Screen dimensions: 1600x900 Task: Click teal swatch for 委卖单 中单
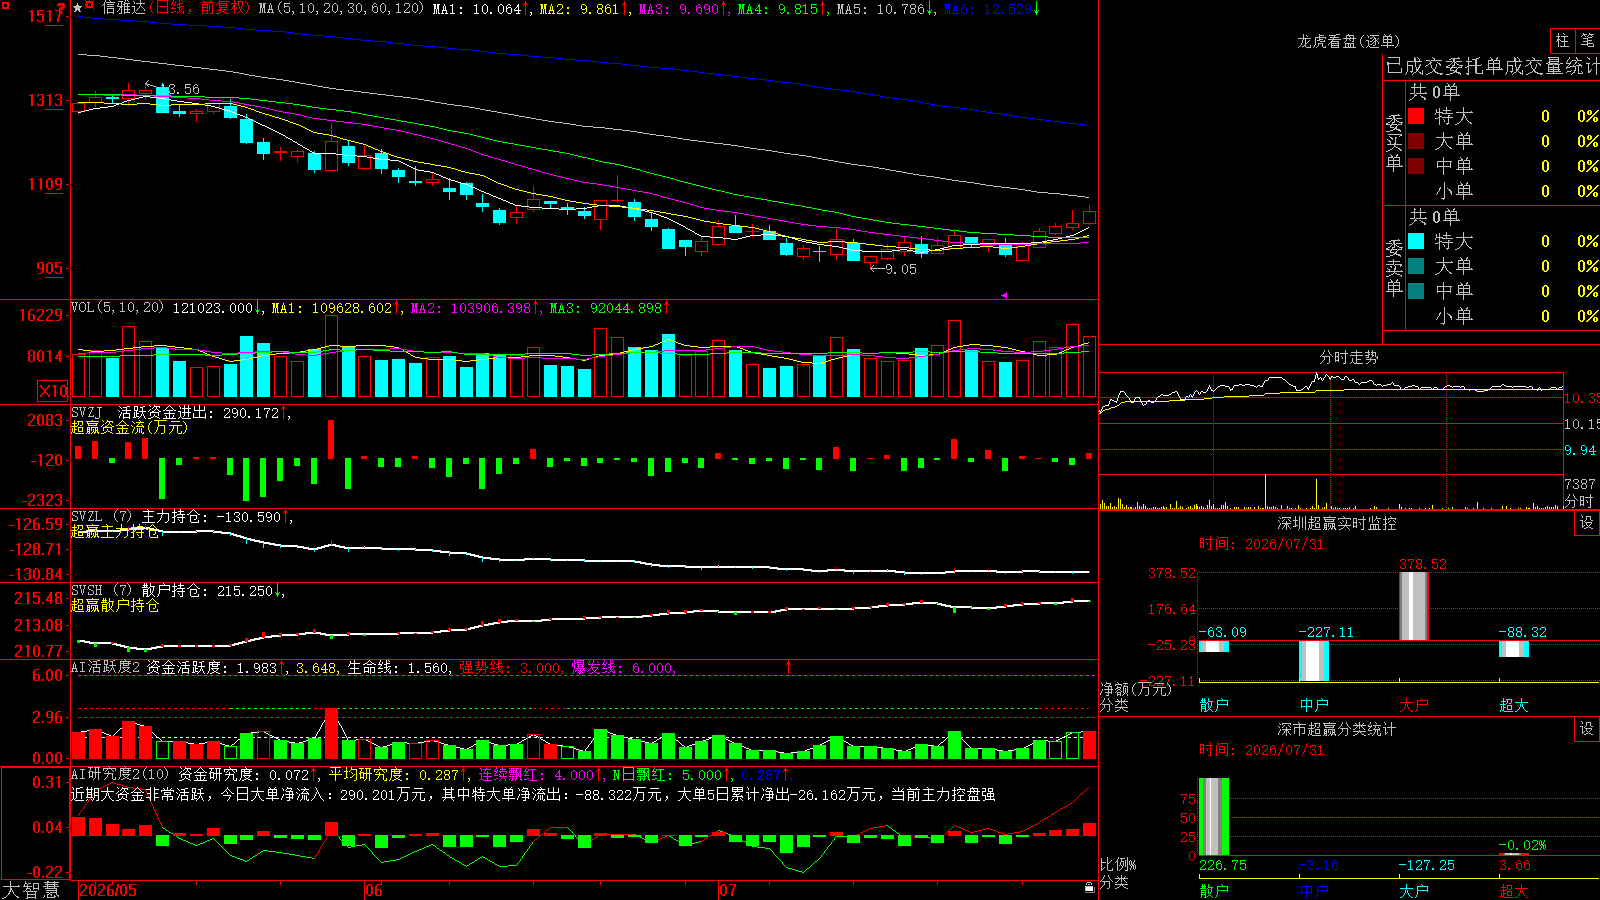1416,291
